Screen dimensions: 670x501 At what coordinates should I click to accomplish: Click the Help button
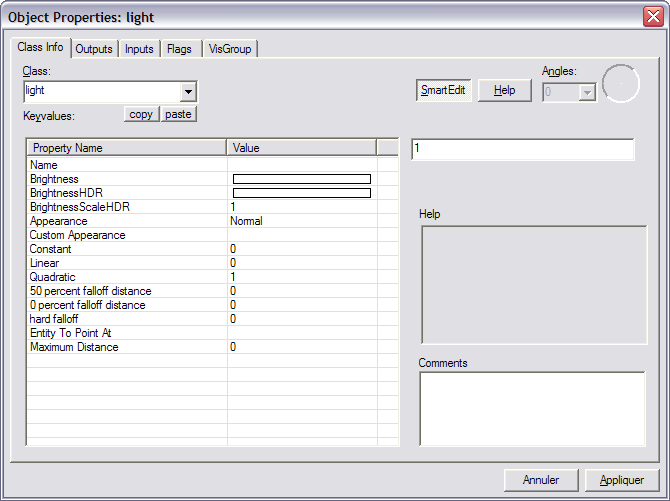pos(505,90)
